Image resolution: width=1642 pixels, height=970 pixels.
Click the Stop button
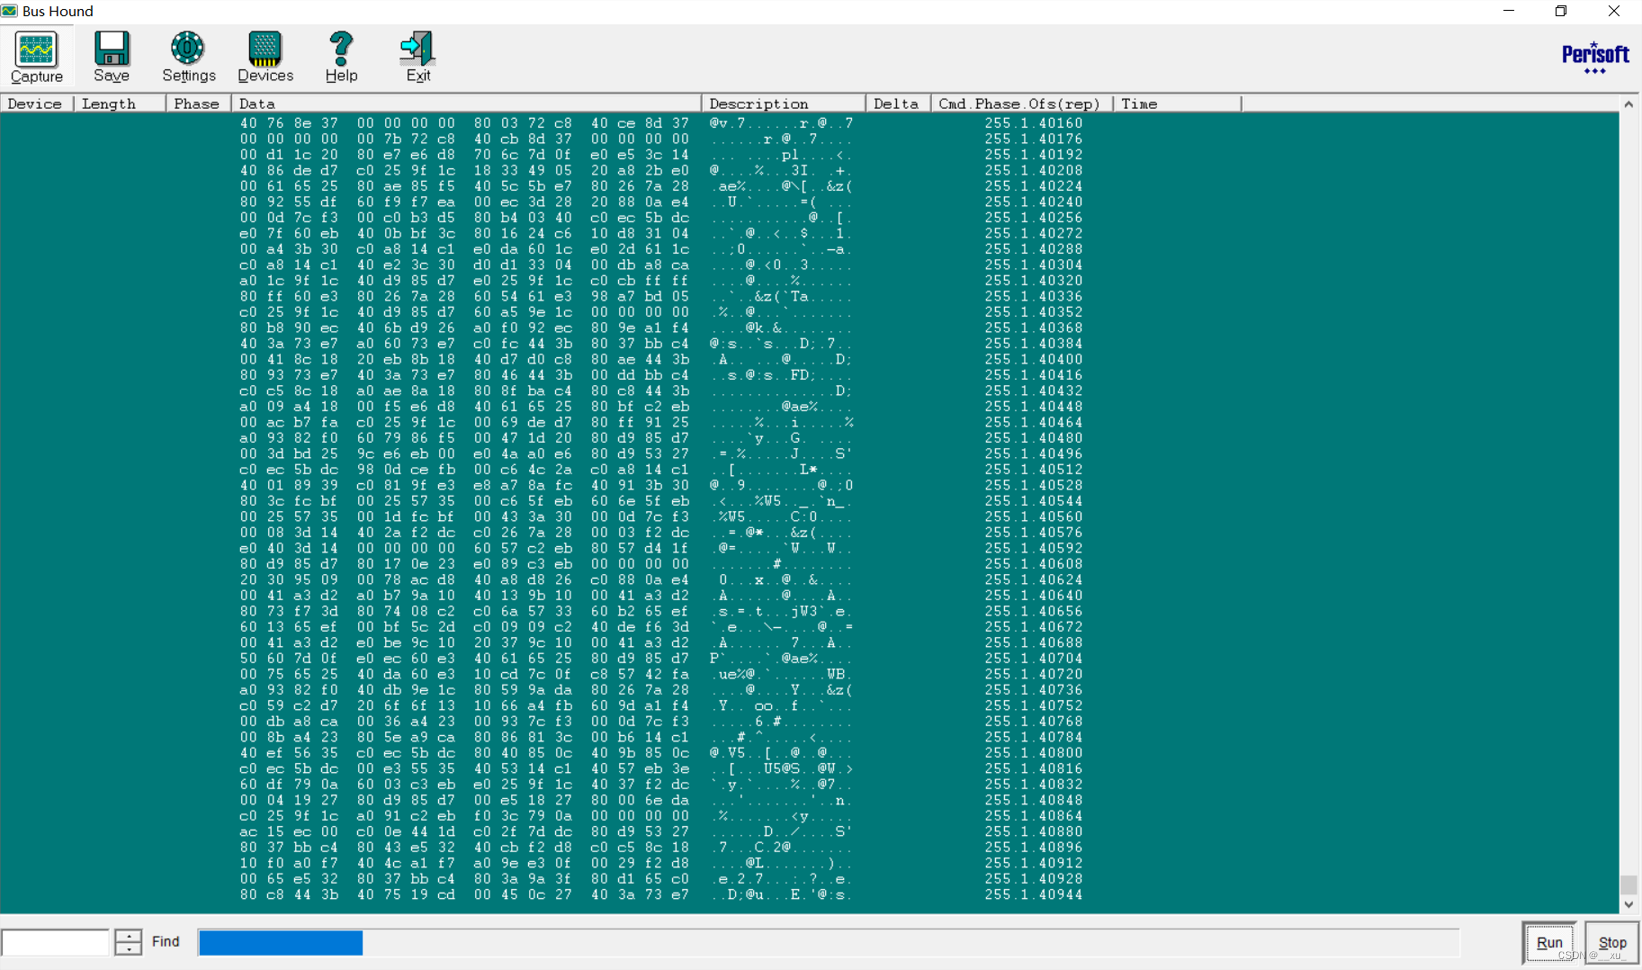point(1612,942)
